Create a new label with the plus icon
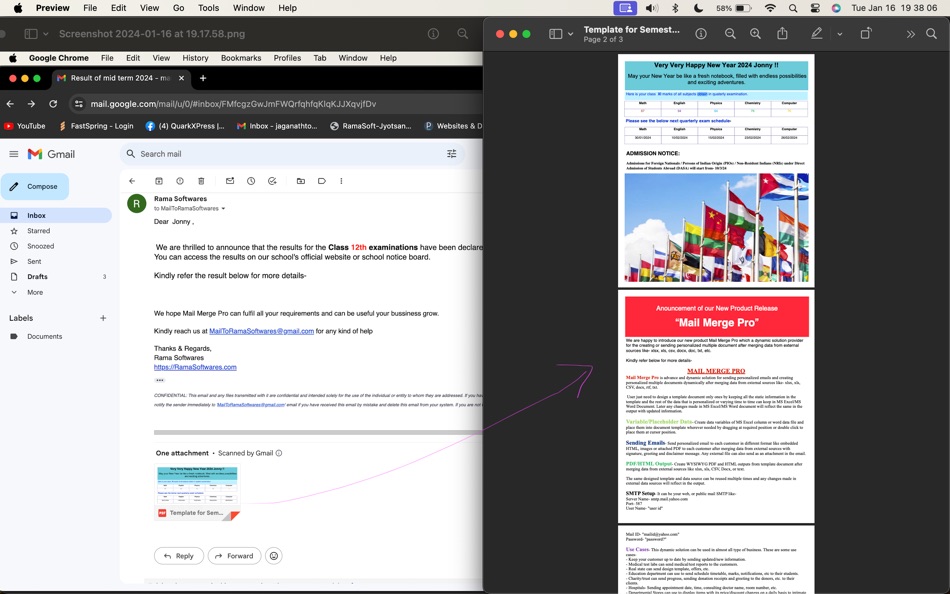 (103, 318)
